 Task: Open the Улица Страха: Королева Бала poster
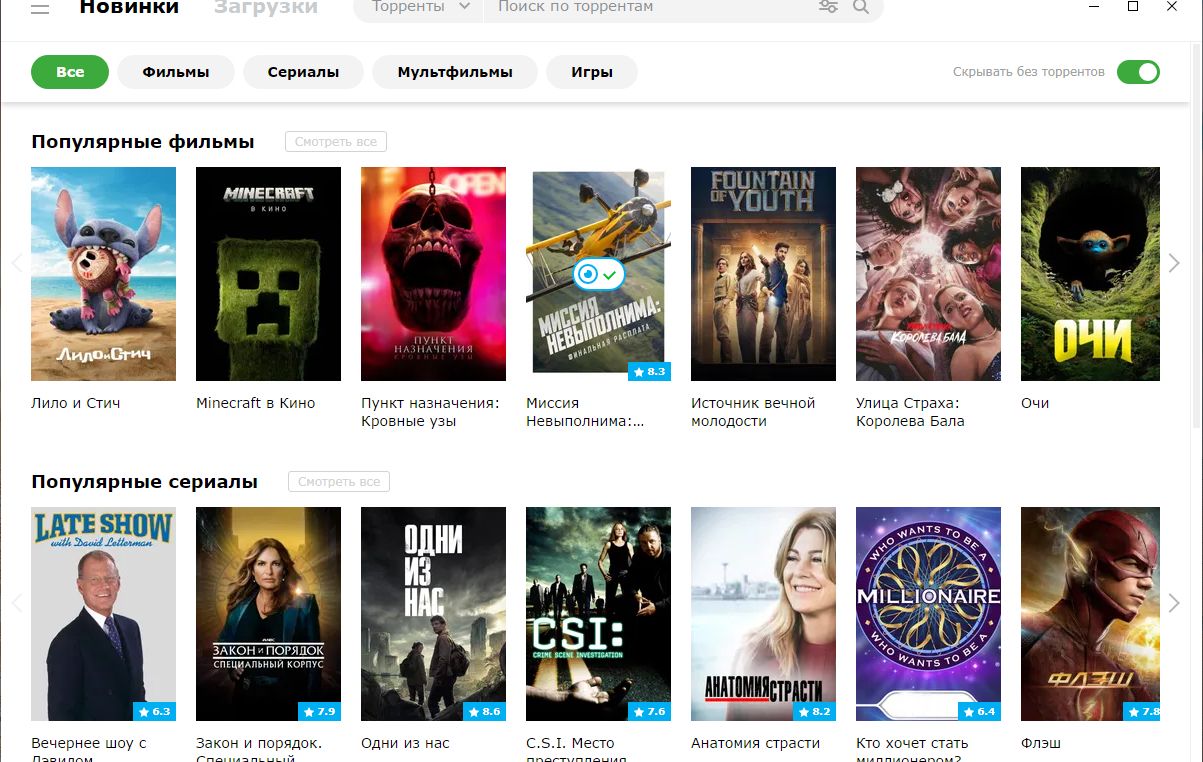click(929, 274)
